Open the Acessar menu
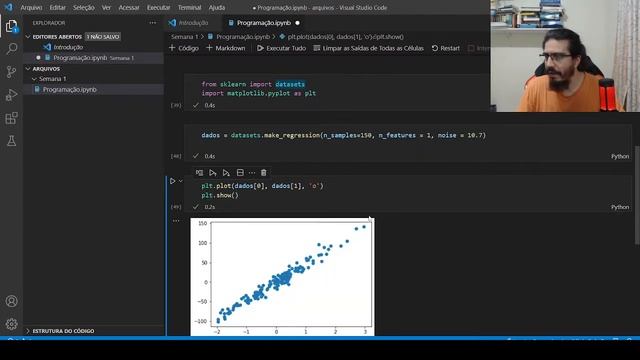 [129, 7]
